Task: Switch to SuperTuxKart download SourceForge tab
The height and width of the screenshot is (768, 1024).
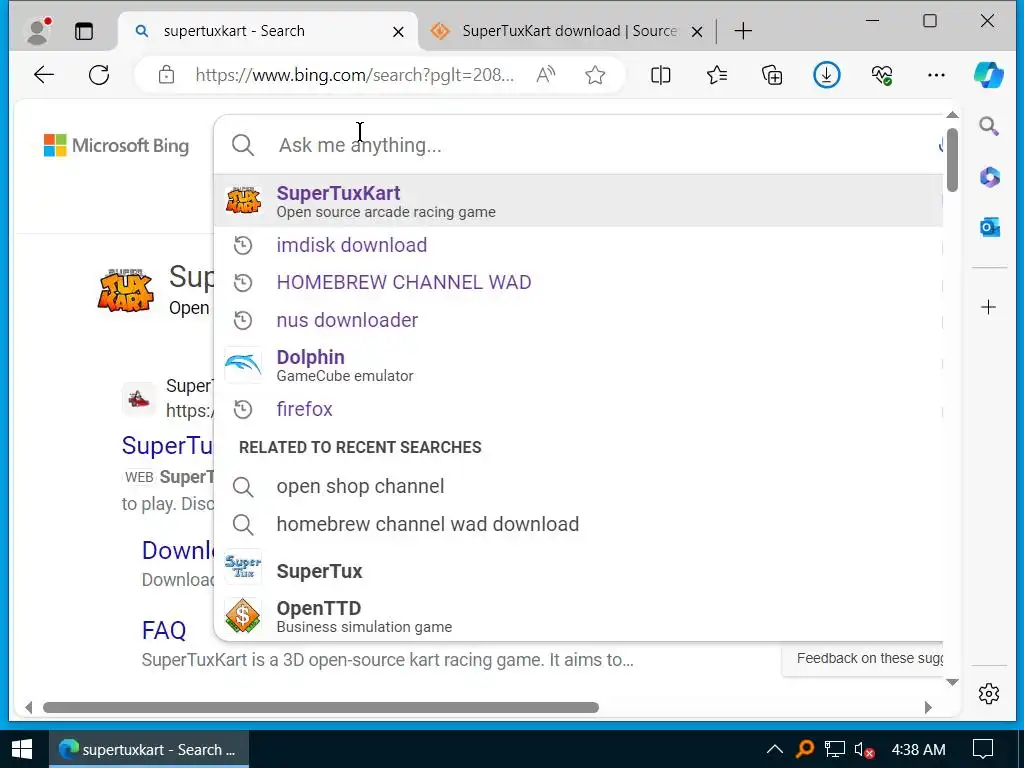Action: pyautogui.click(x=568, y=31)
